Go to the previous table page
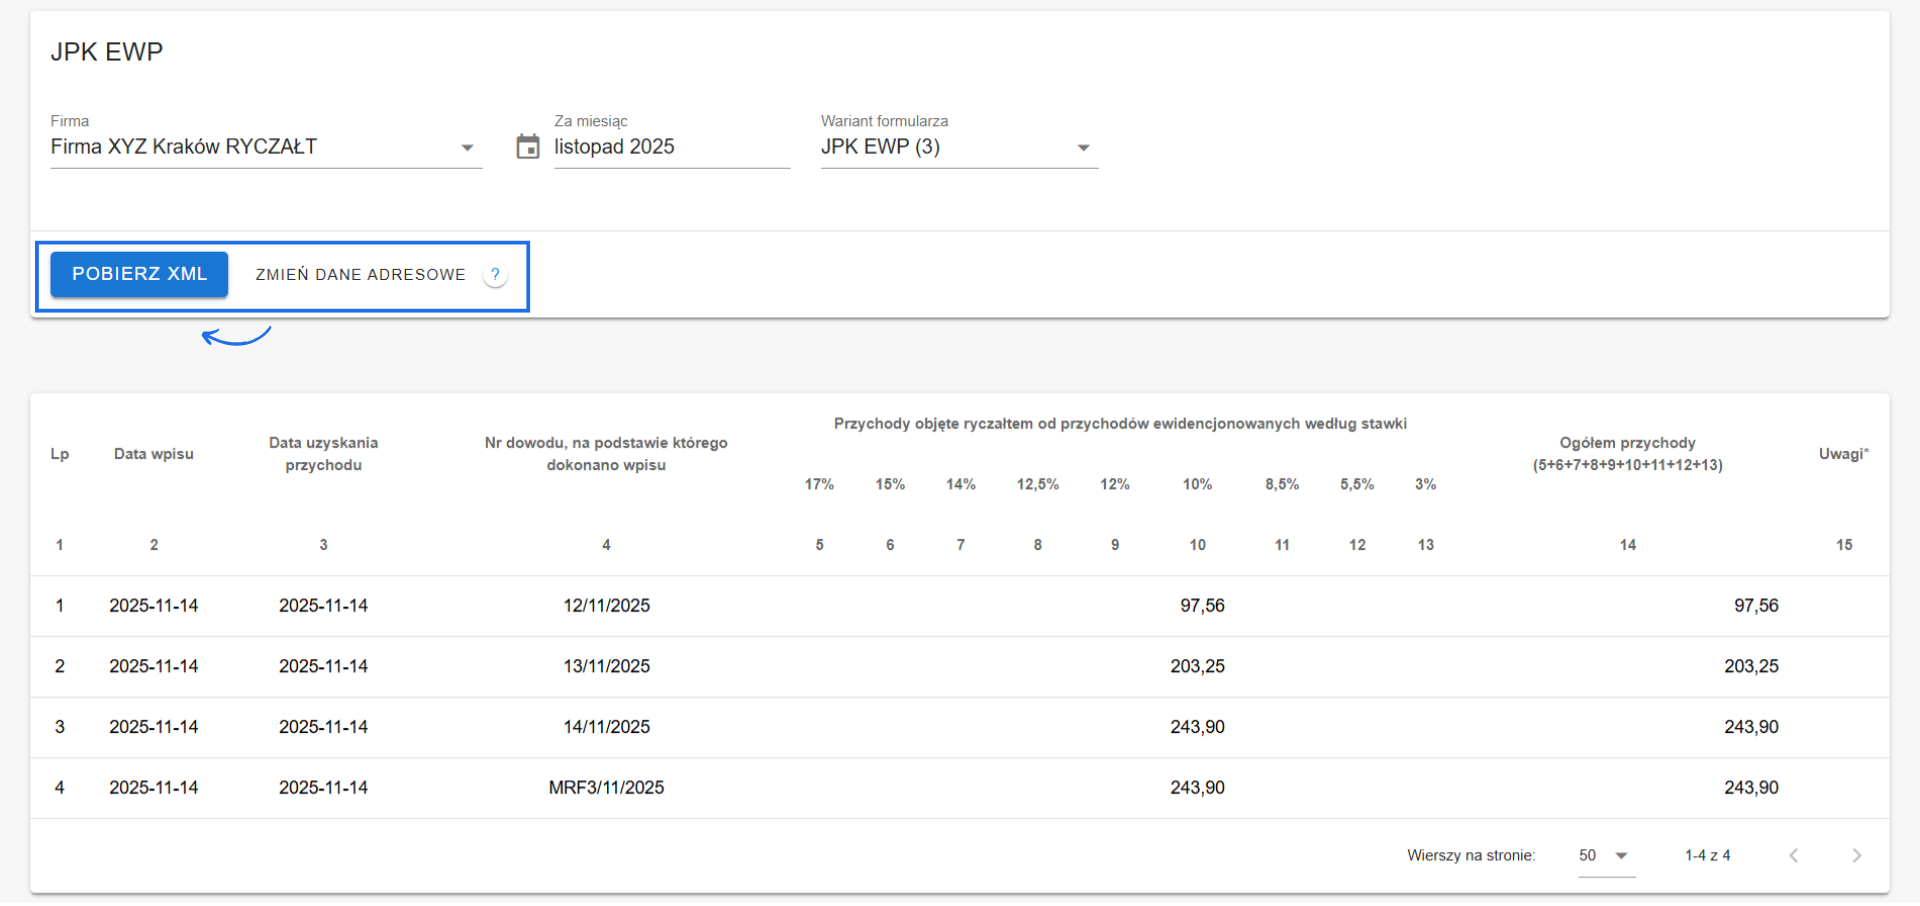 click(x=1794, y=856)
